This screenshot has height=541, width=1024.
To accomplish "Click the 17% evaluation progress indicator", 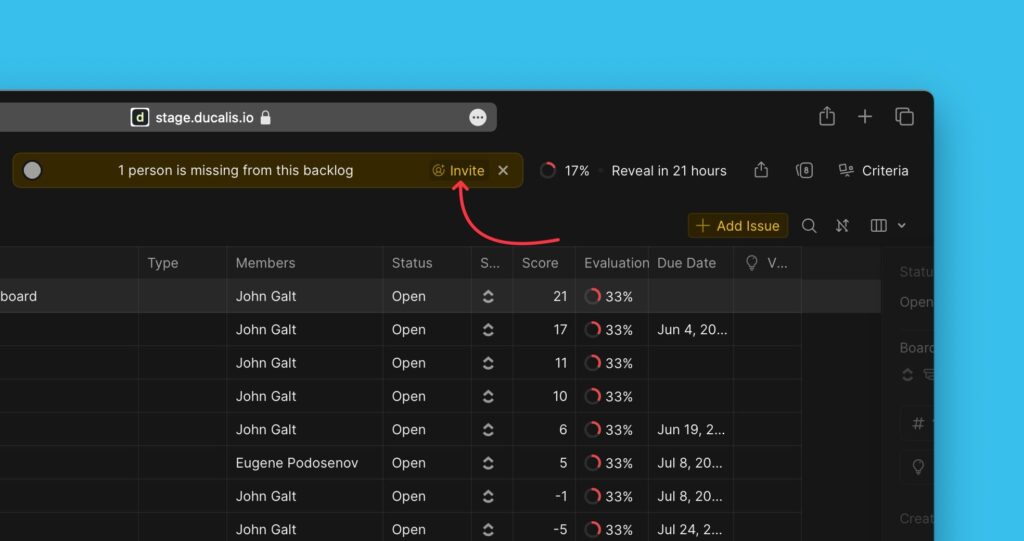I will tap(565, 170).
